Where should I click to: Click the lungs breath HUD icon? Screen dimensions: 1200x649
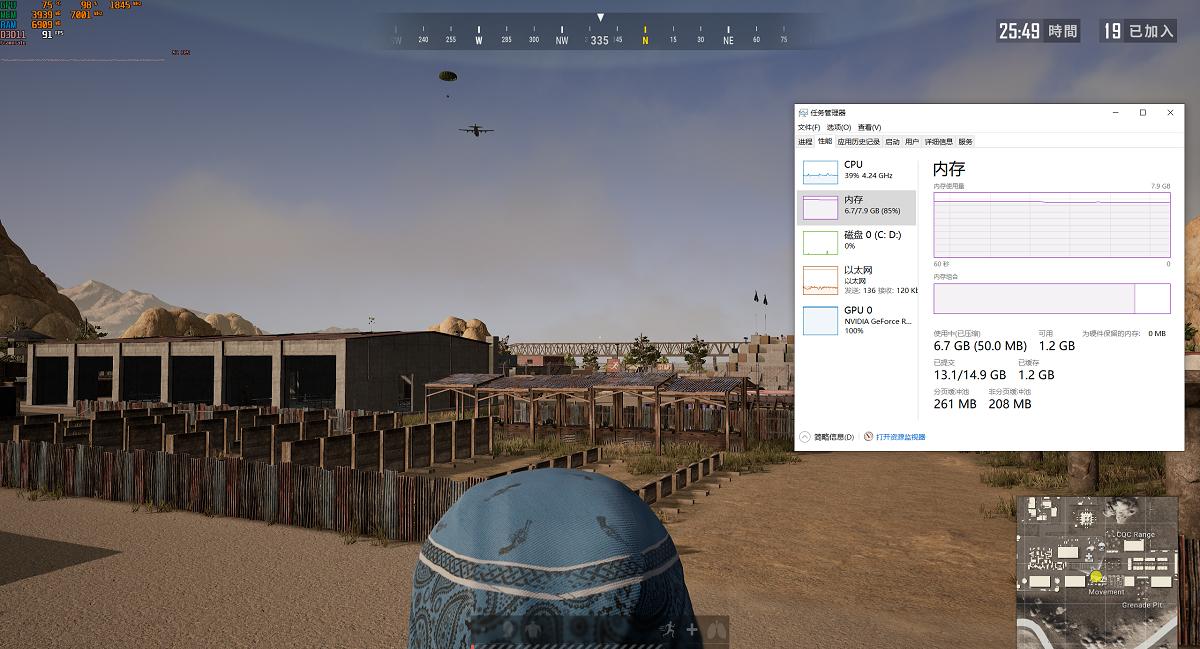coord(716,630)
